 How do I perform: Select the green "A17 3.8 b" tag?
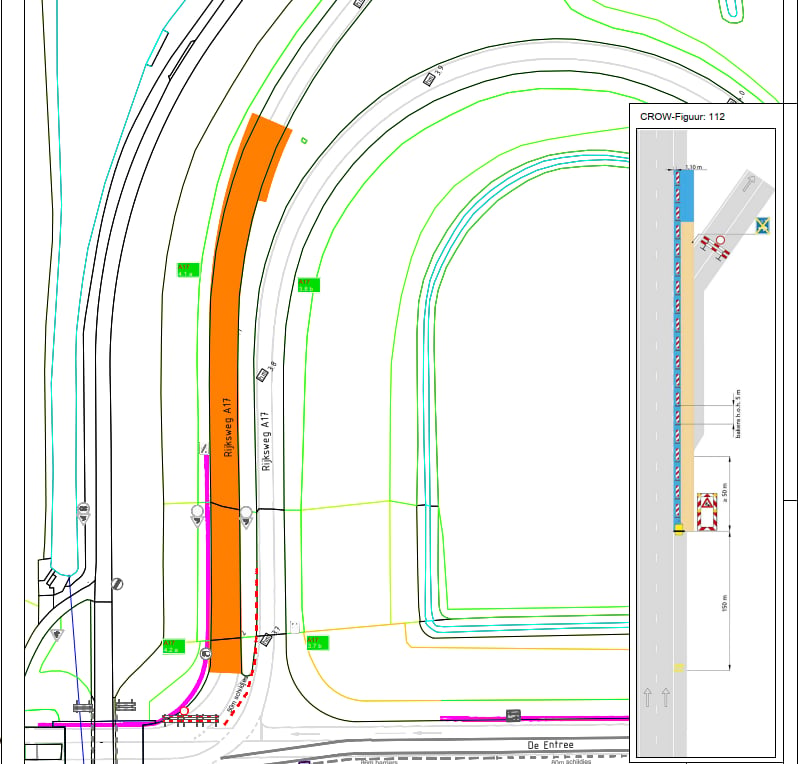click(308, 285)
